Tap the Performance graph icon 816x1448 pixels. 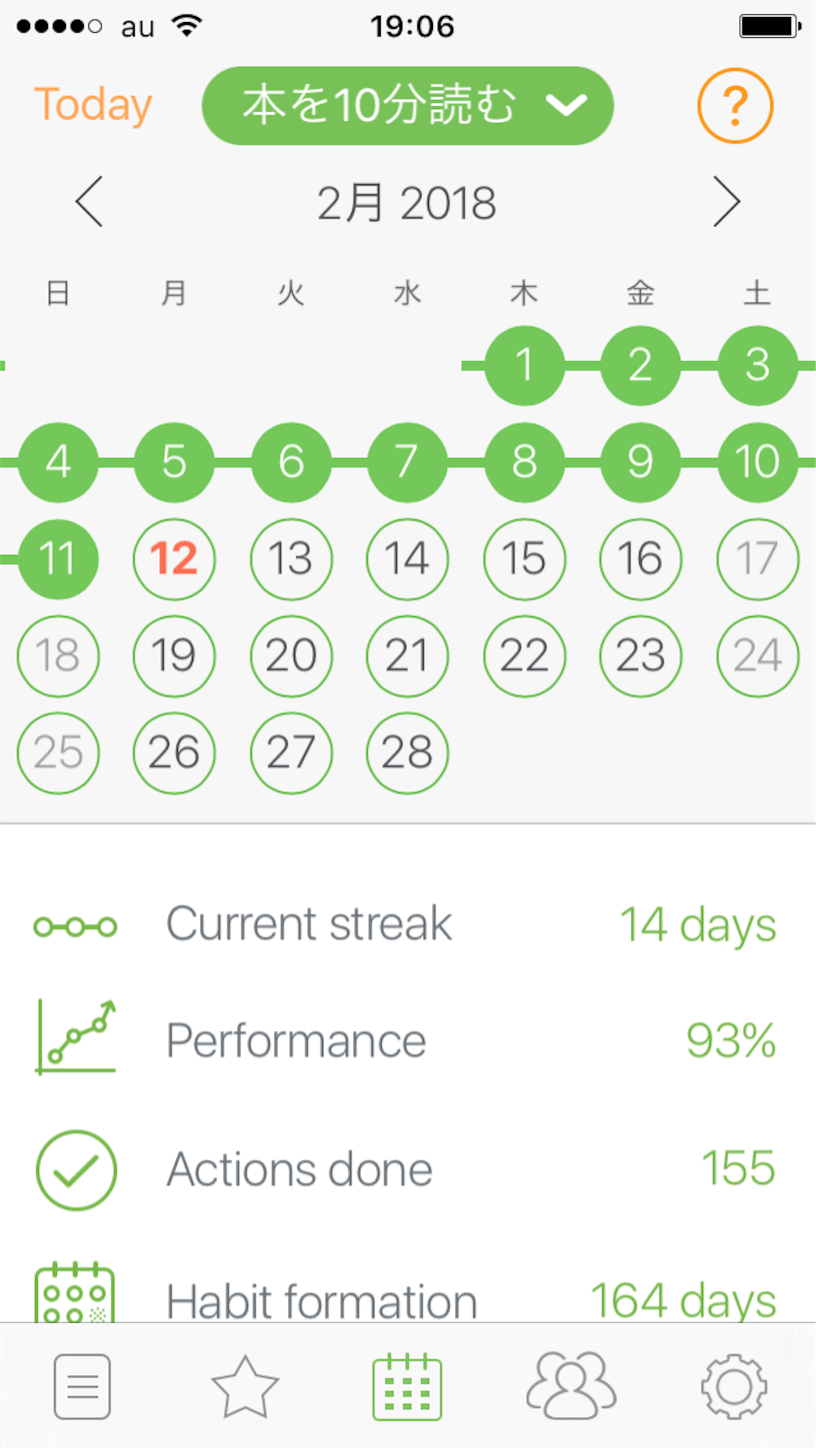pos(76,1037)
